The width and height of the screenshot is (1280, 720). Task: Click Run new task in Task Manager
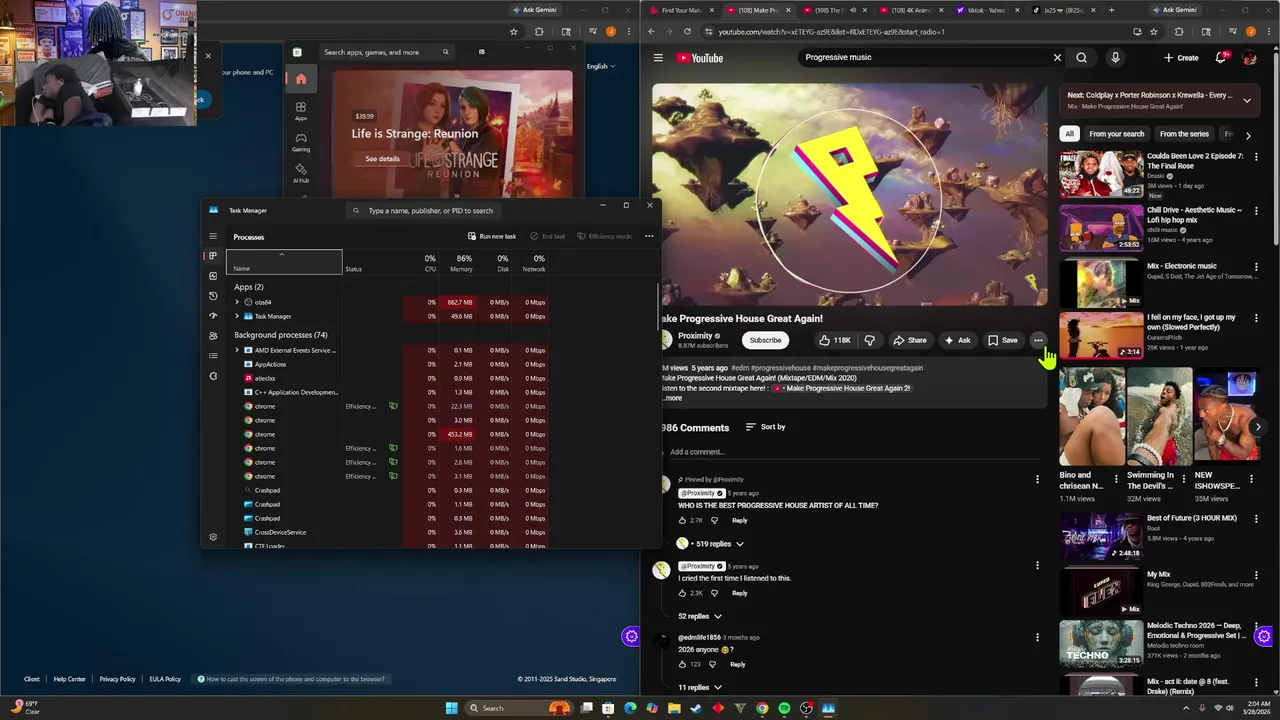pyautogui.click(x=492, y=236)
